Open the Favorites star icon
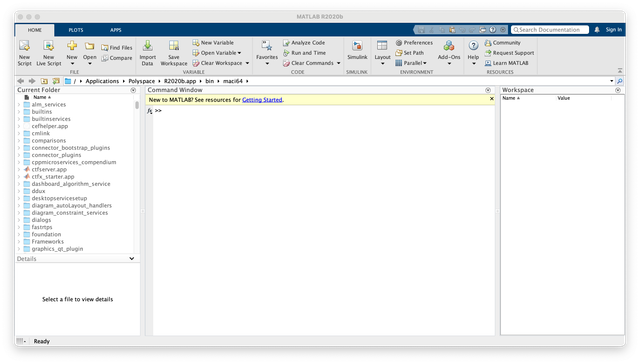640x364 pixels. tap(267, 46)
